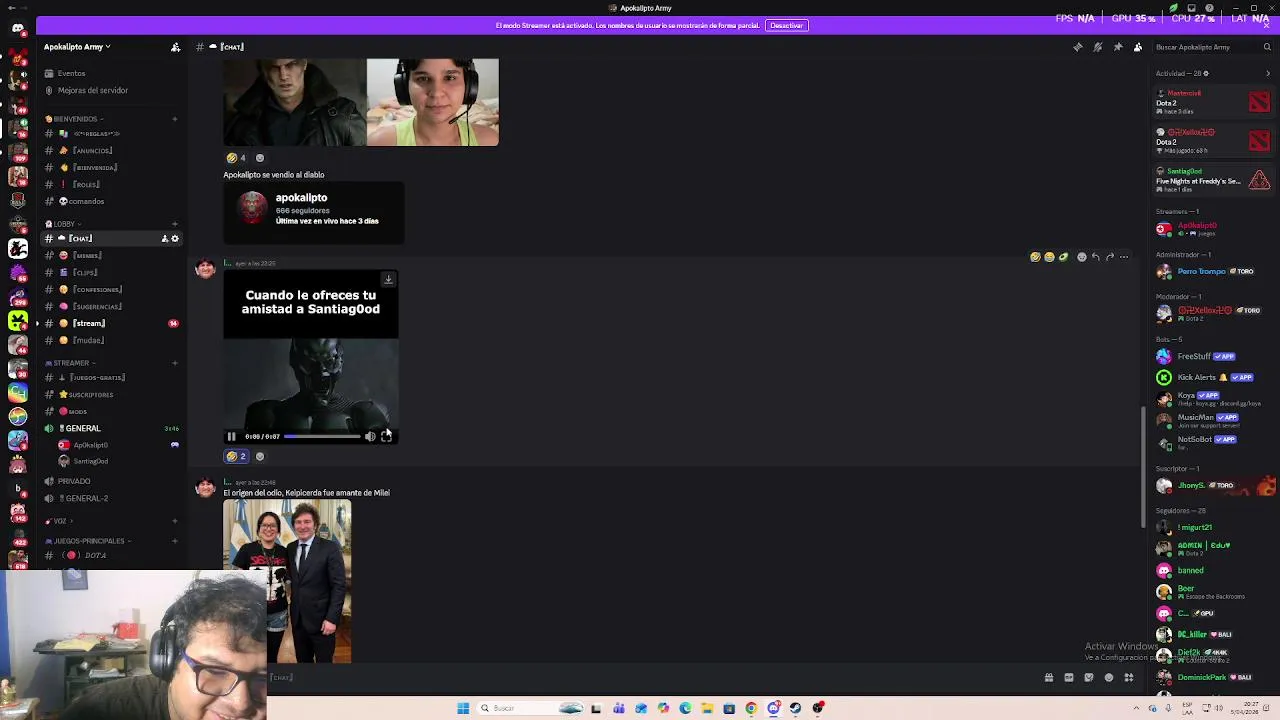1280x720 pixels.
Task: Open the ROLES channel
Action: point(86,184)
